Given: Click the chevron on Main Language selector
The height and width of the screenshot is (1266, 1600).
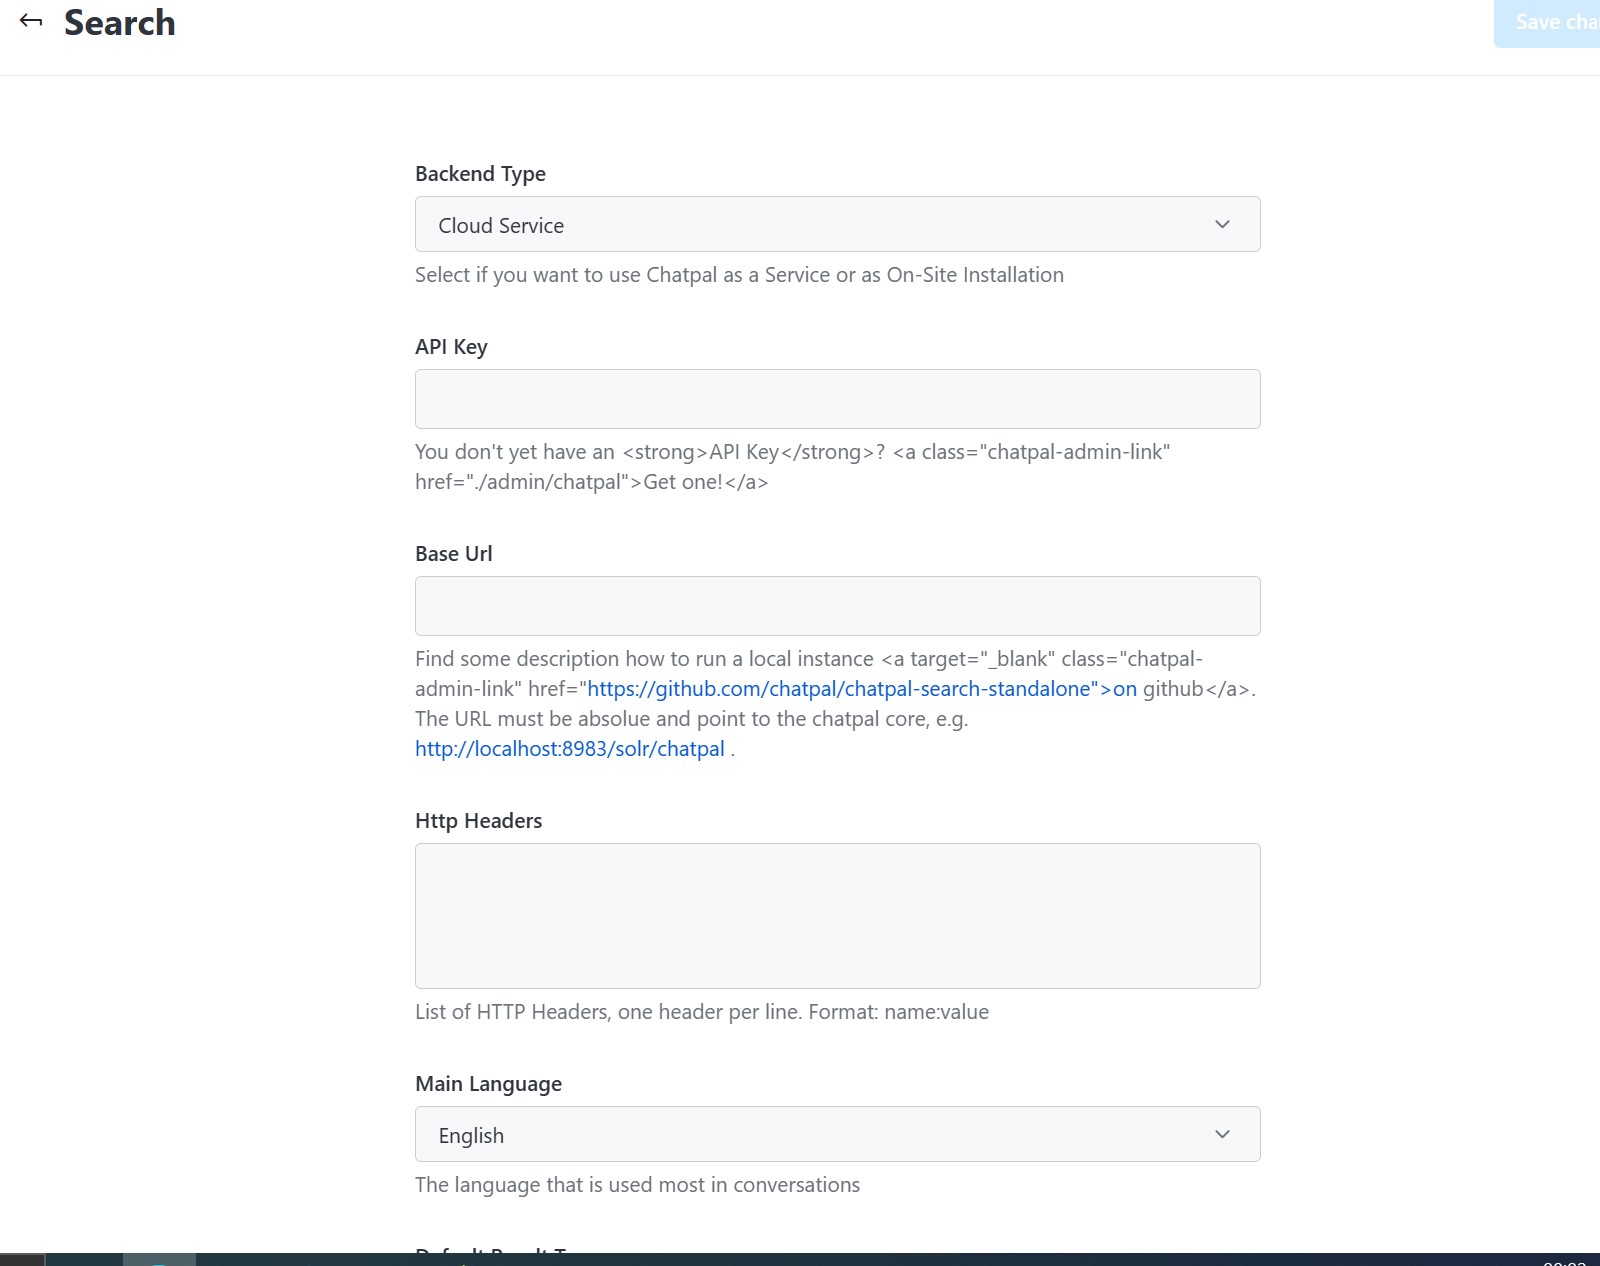Looking at the screenshot, I should (x=1222, y=1134).
